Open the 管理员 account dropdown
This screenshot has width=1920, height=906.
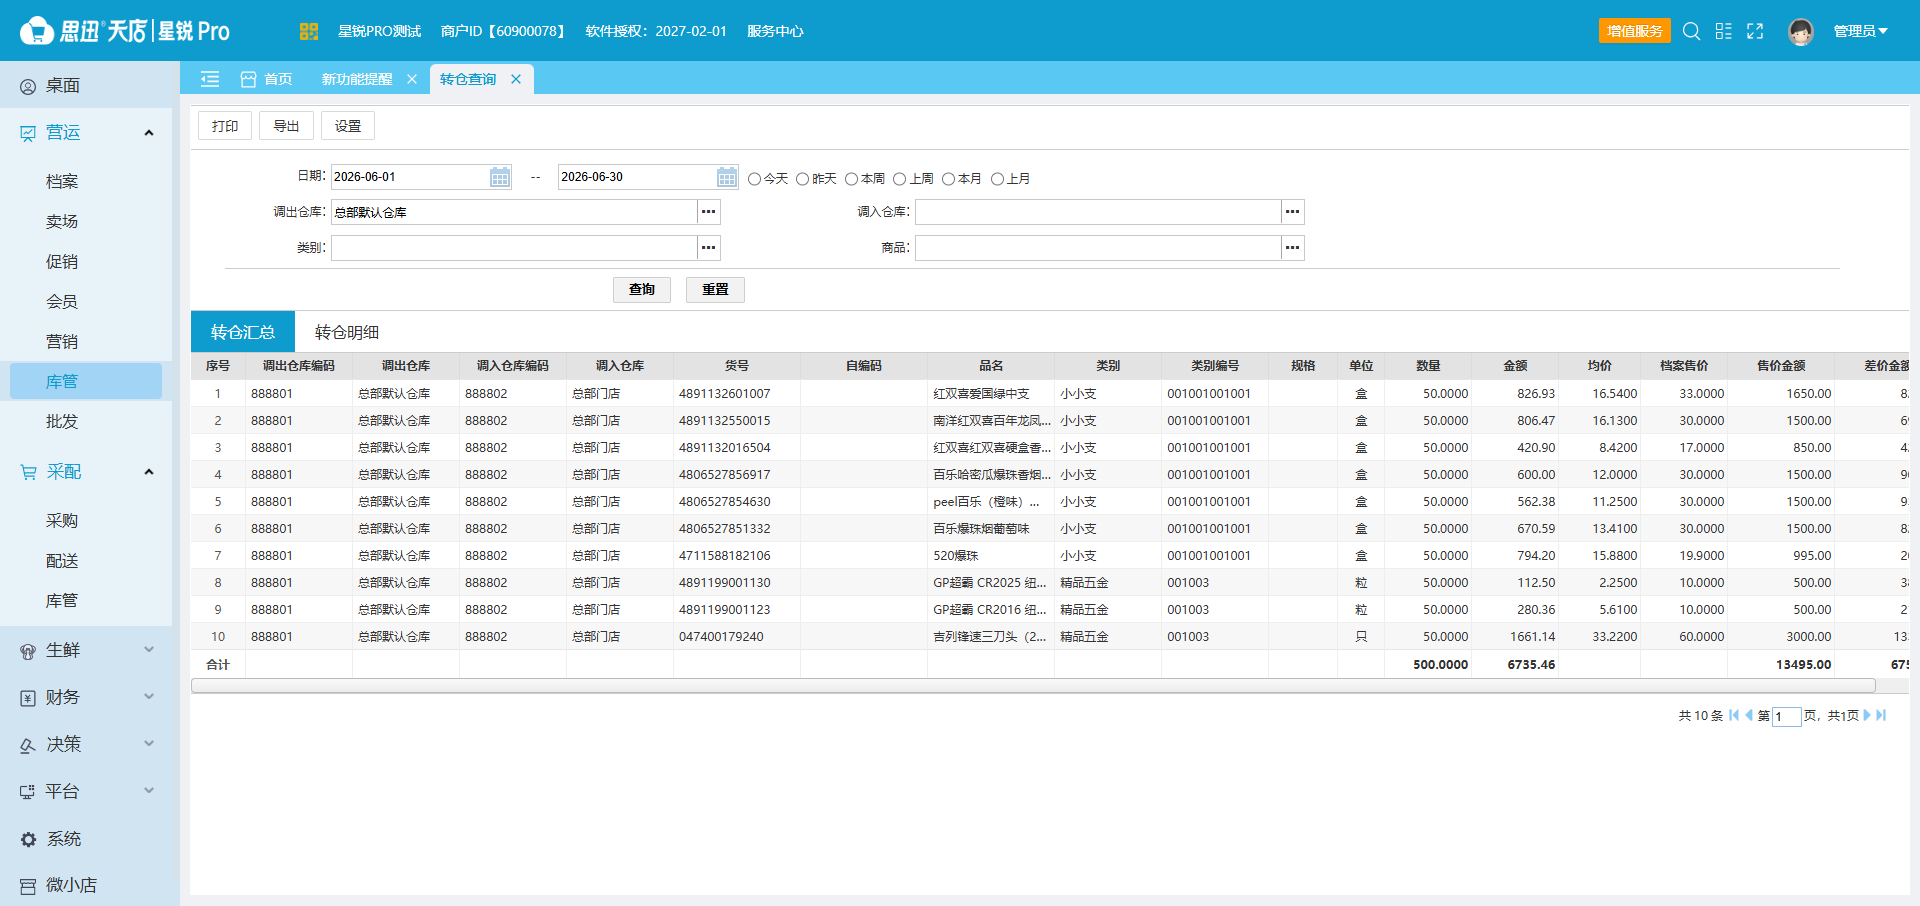click(1860, 31)
